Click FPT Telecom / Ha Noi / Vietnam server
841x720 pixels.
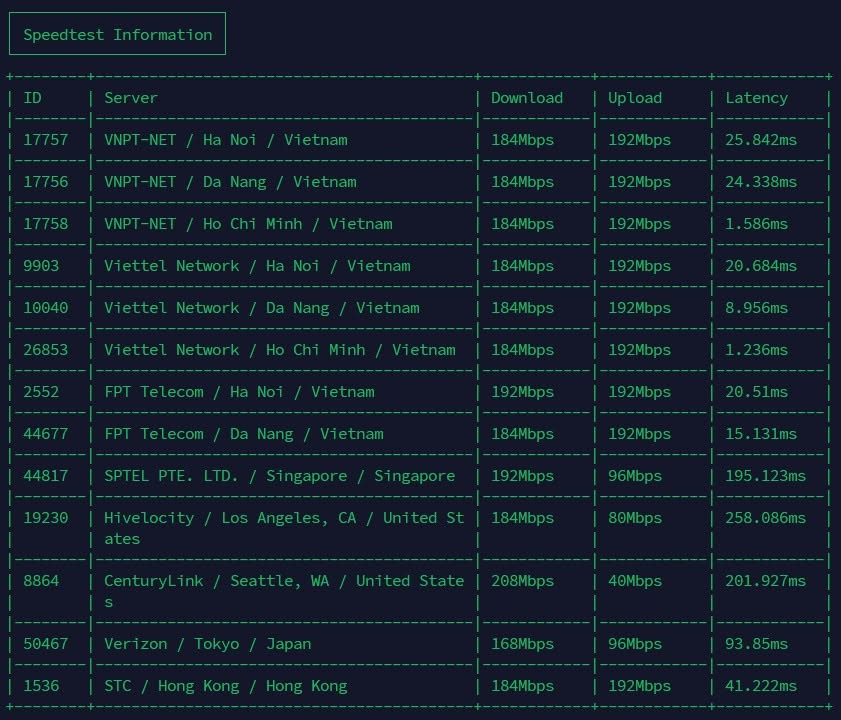pos(239,392)
